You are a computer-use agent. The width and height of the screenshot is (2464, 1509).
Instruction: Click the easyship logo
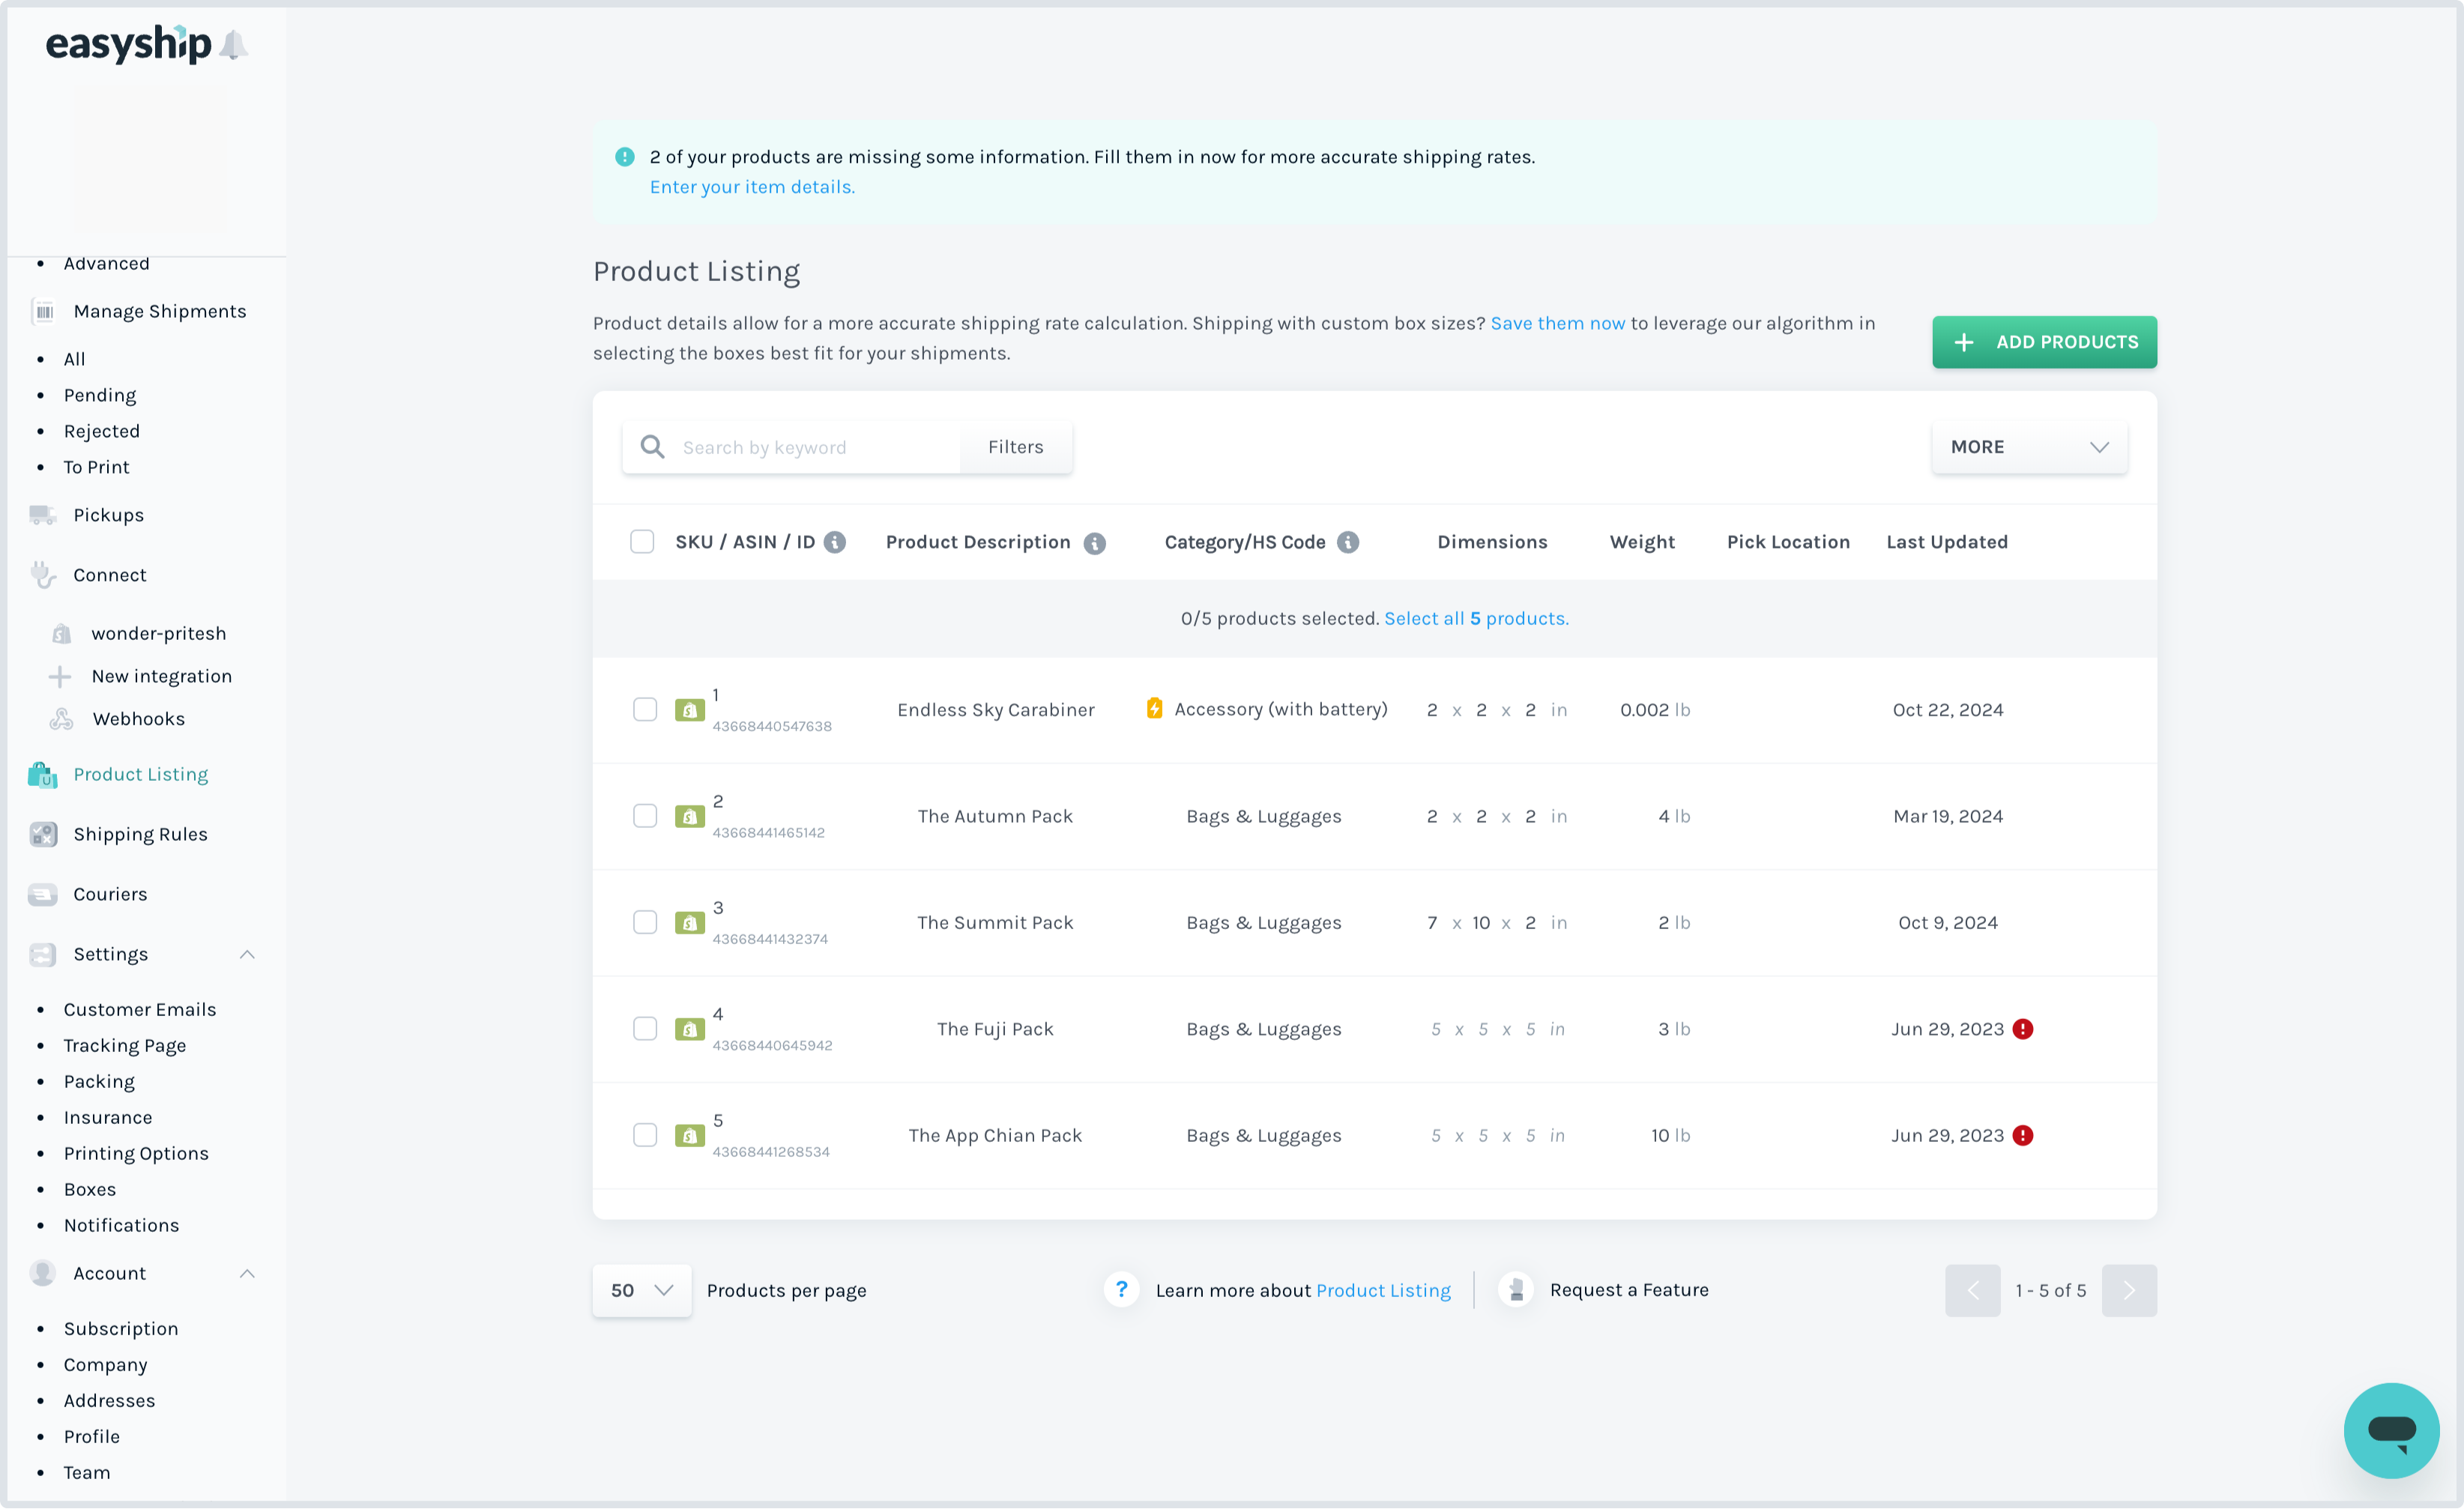pyautogui.click(x=128, y=44)
